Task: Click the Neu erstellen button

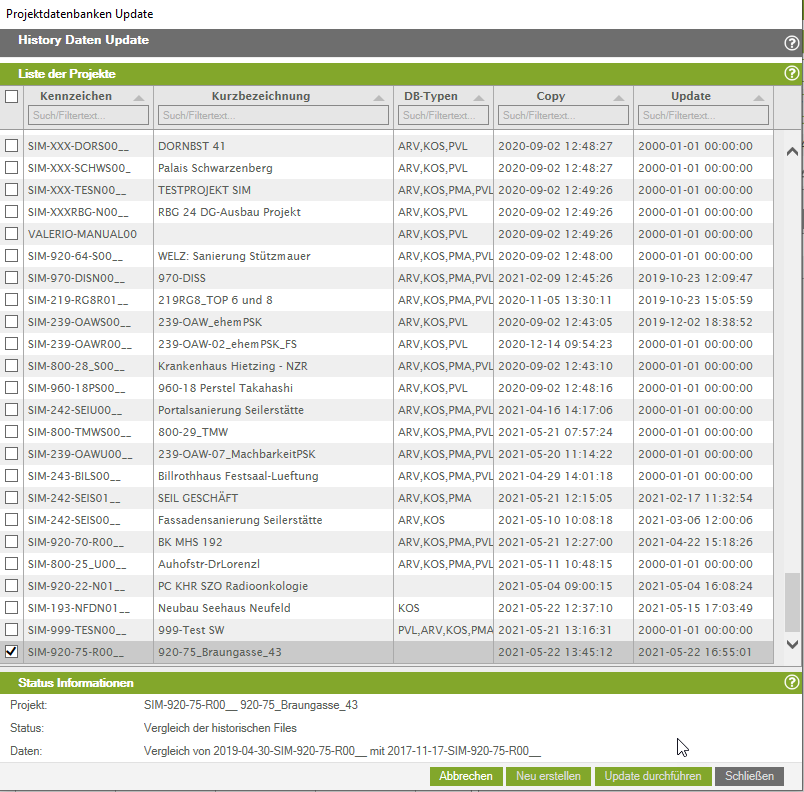Action: [548, 776]
